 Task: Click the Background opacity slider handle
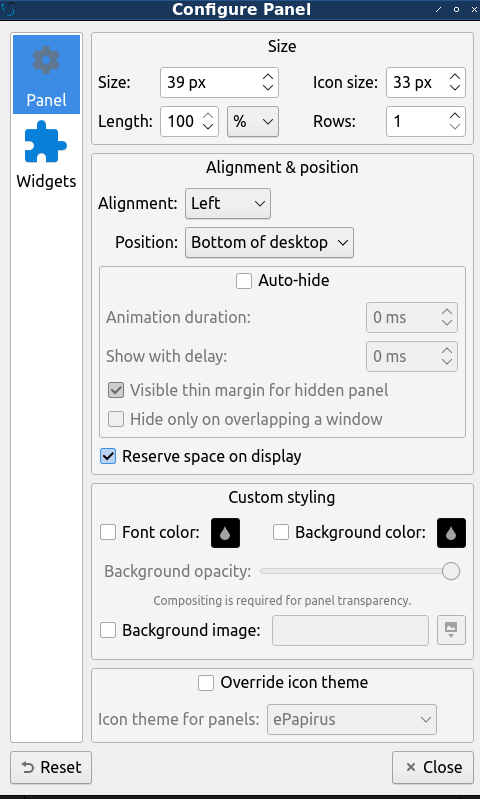(x=451, y=571)
